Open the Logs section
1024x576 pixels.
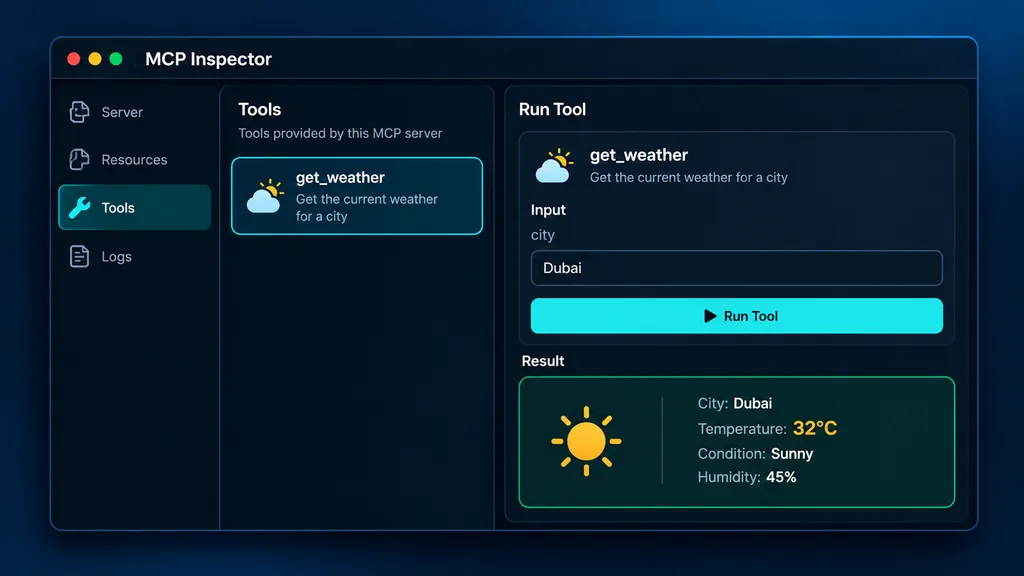[135, 256]
